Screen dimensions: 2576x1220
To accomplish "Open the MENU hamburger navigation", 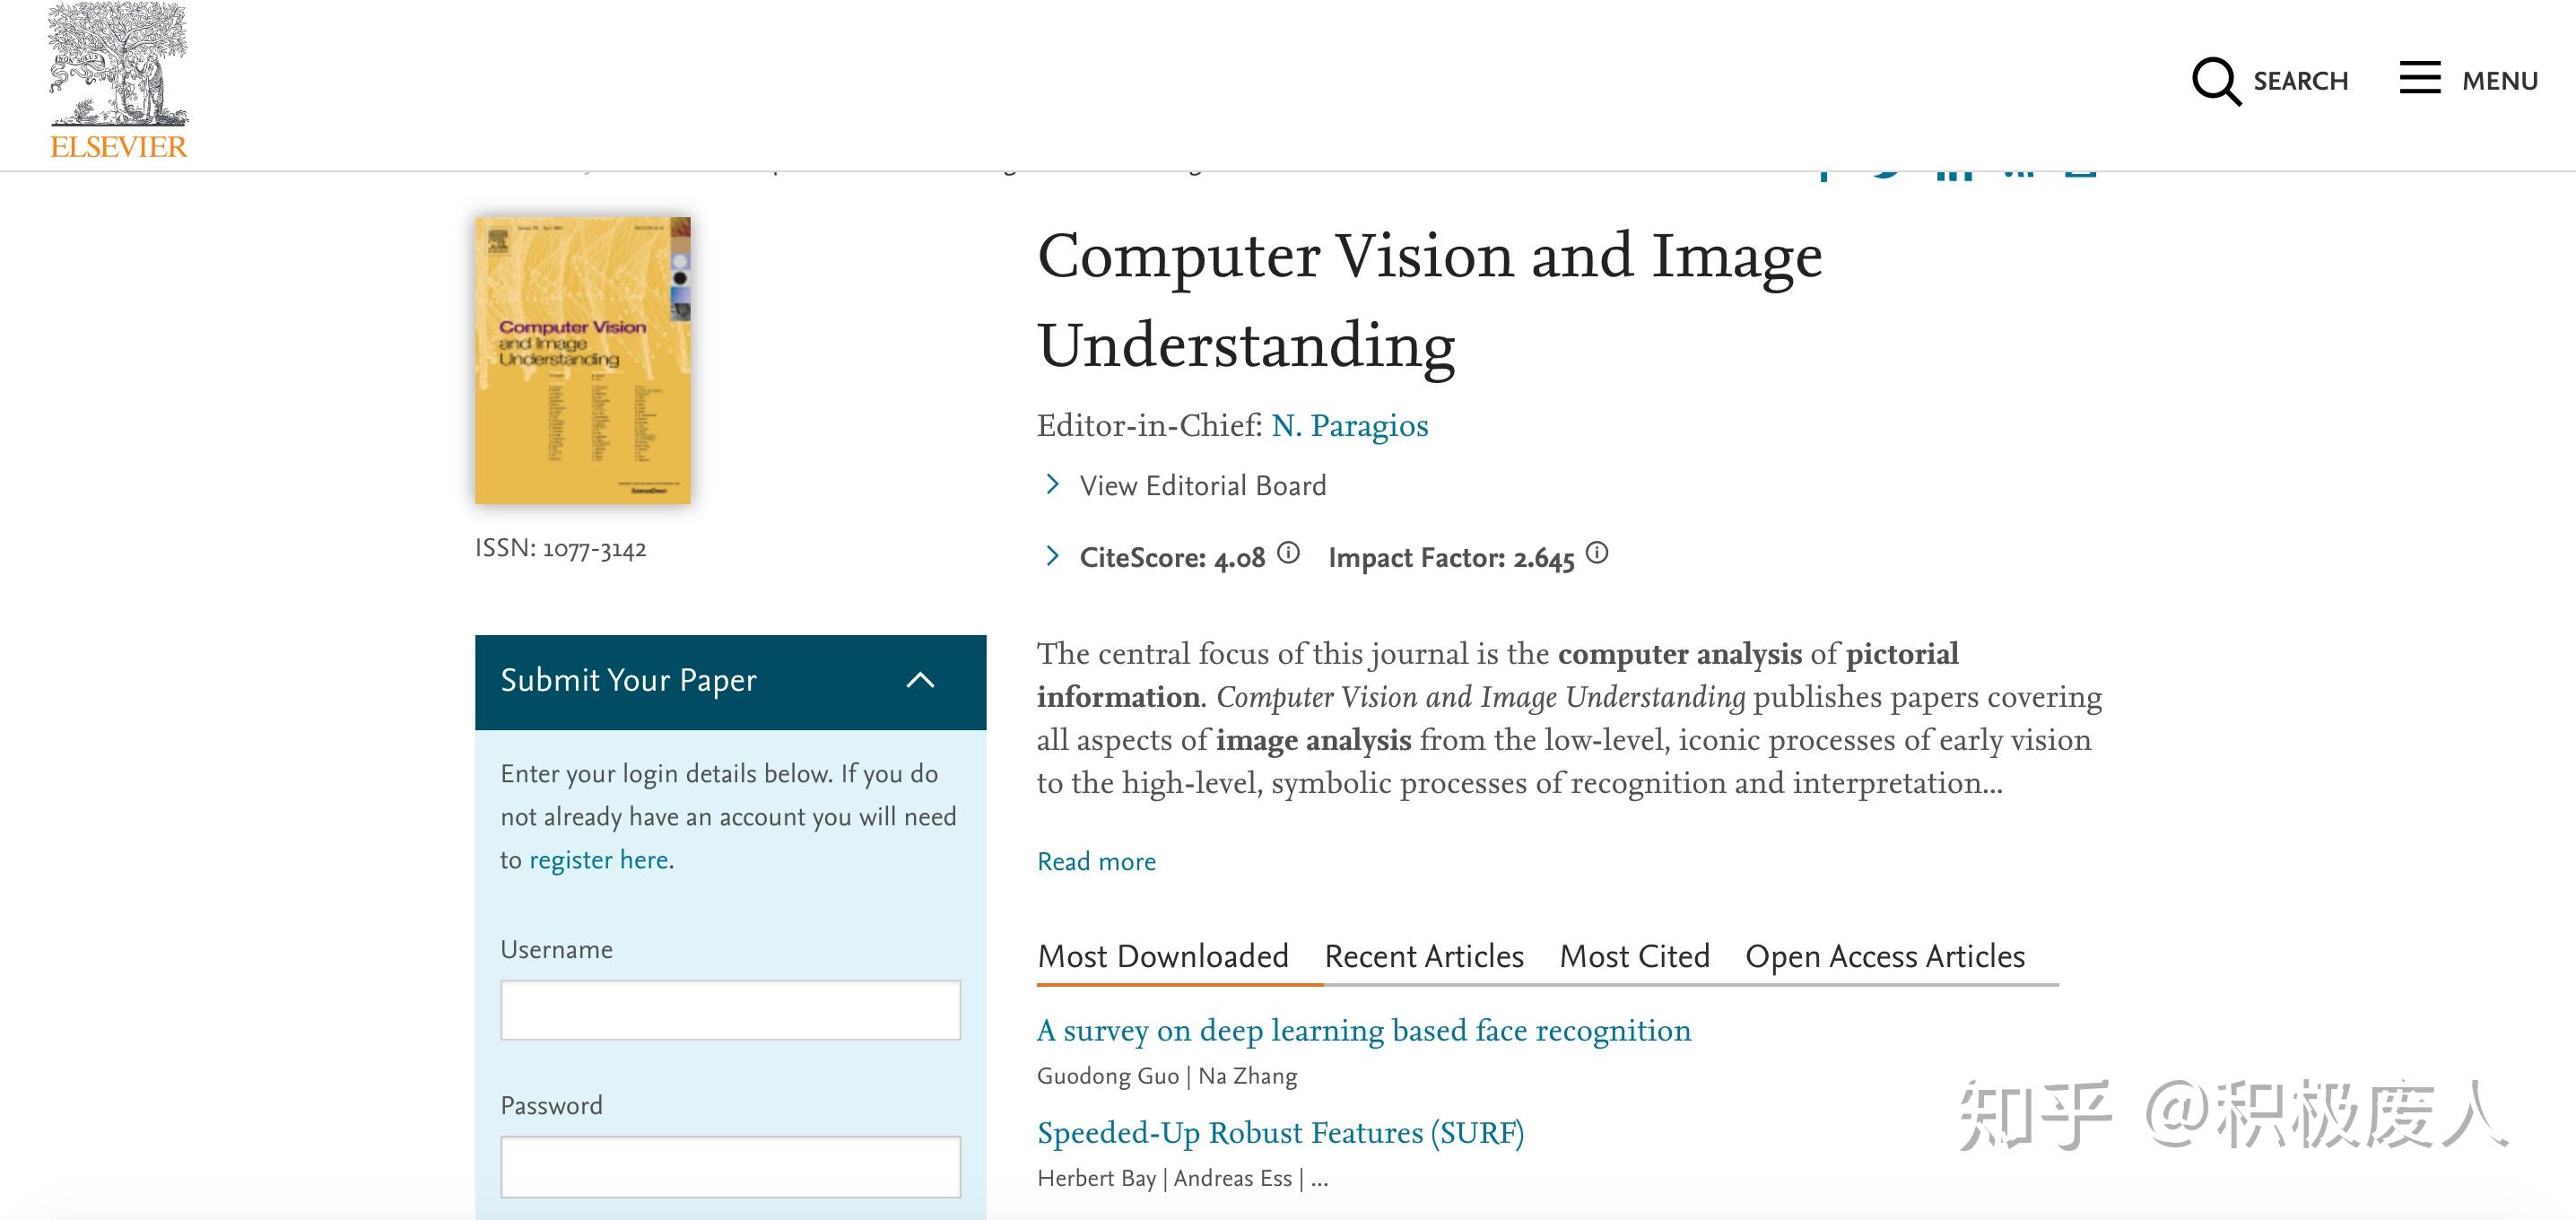I will click(x=2421, y=78).
